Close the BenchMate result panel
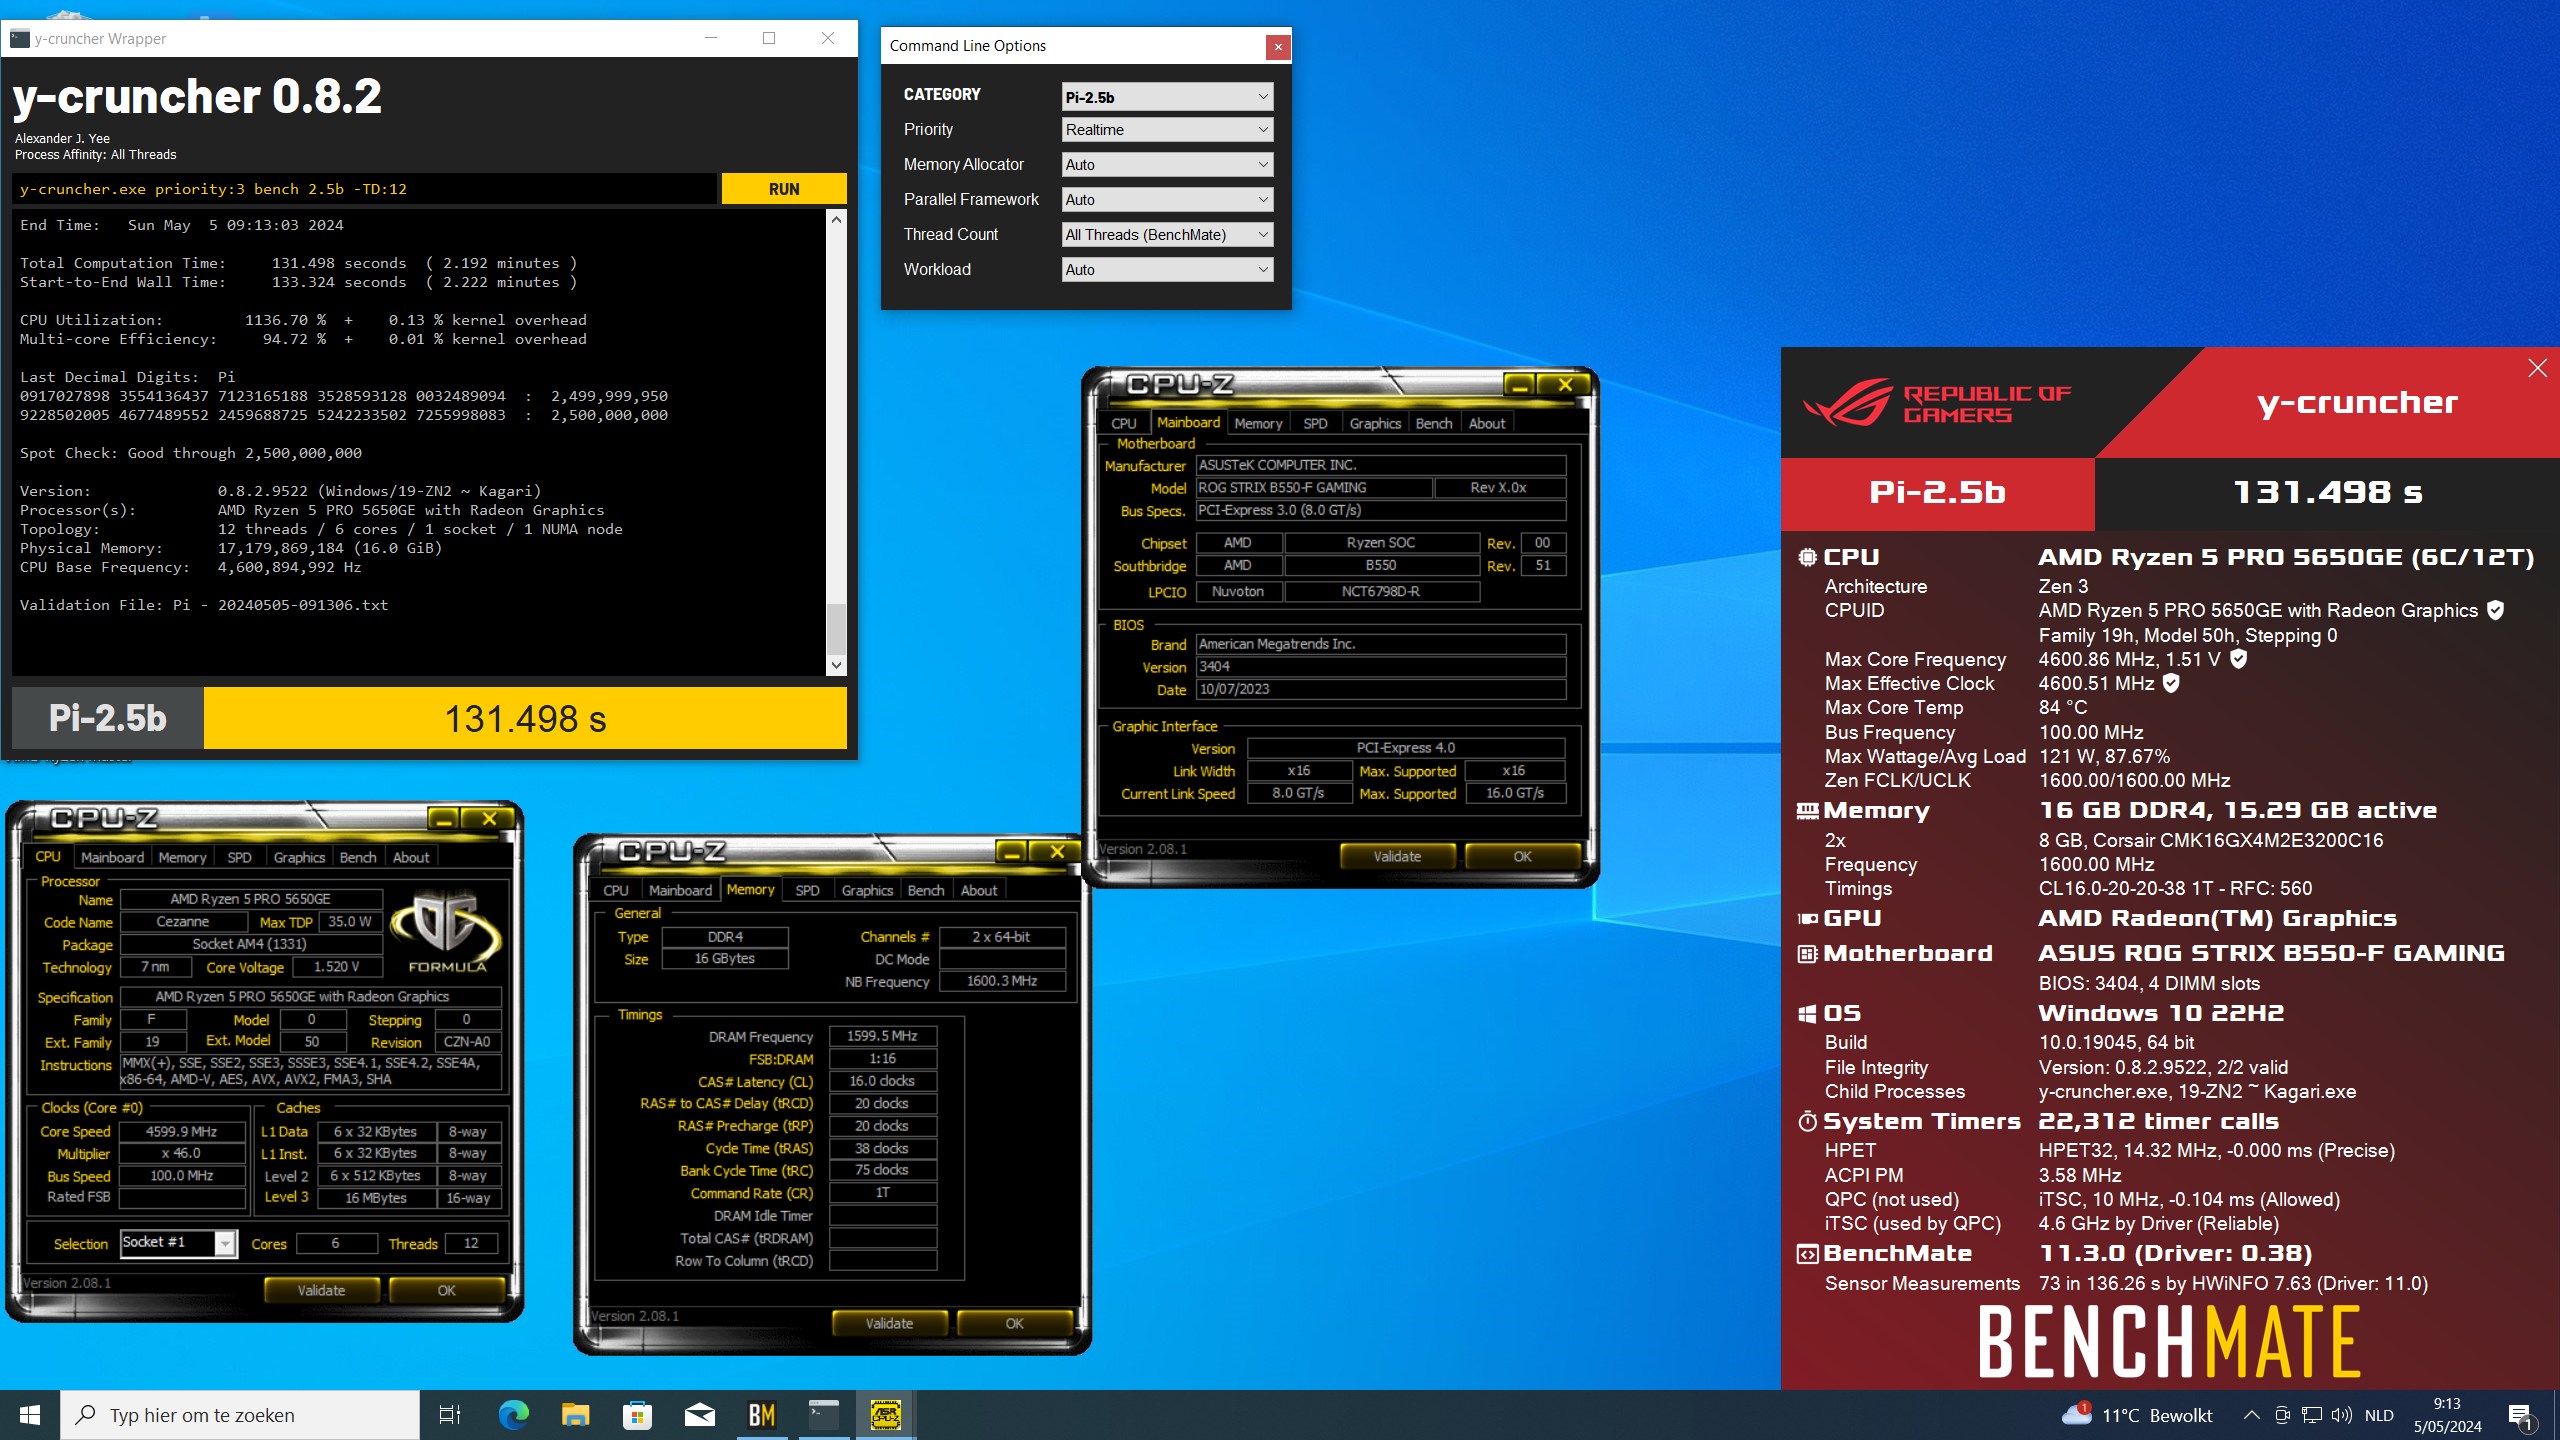The height and width of the screenshot is (1440, 2560). (2538, 368)
